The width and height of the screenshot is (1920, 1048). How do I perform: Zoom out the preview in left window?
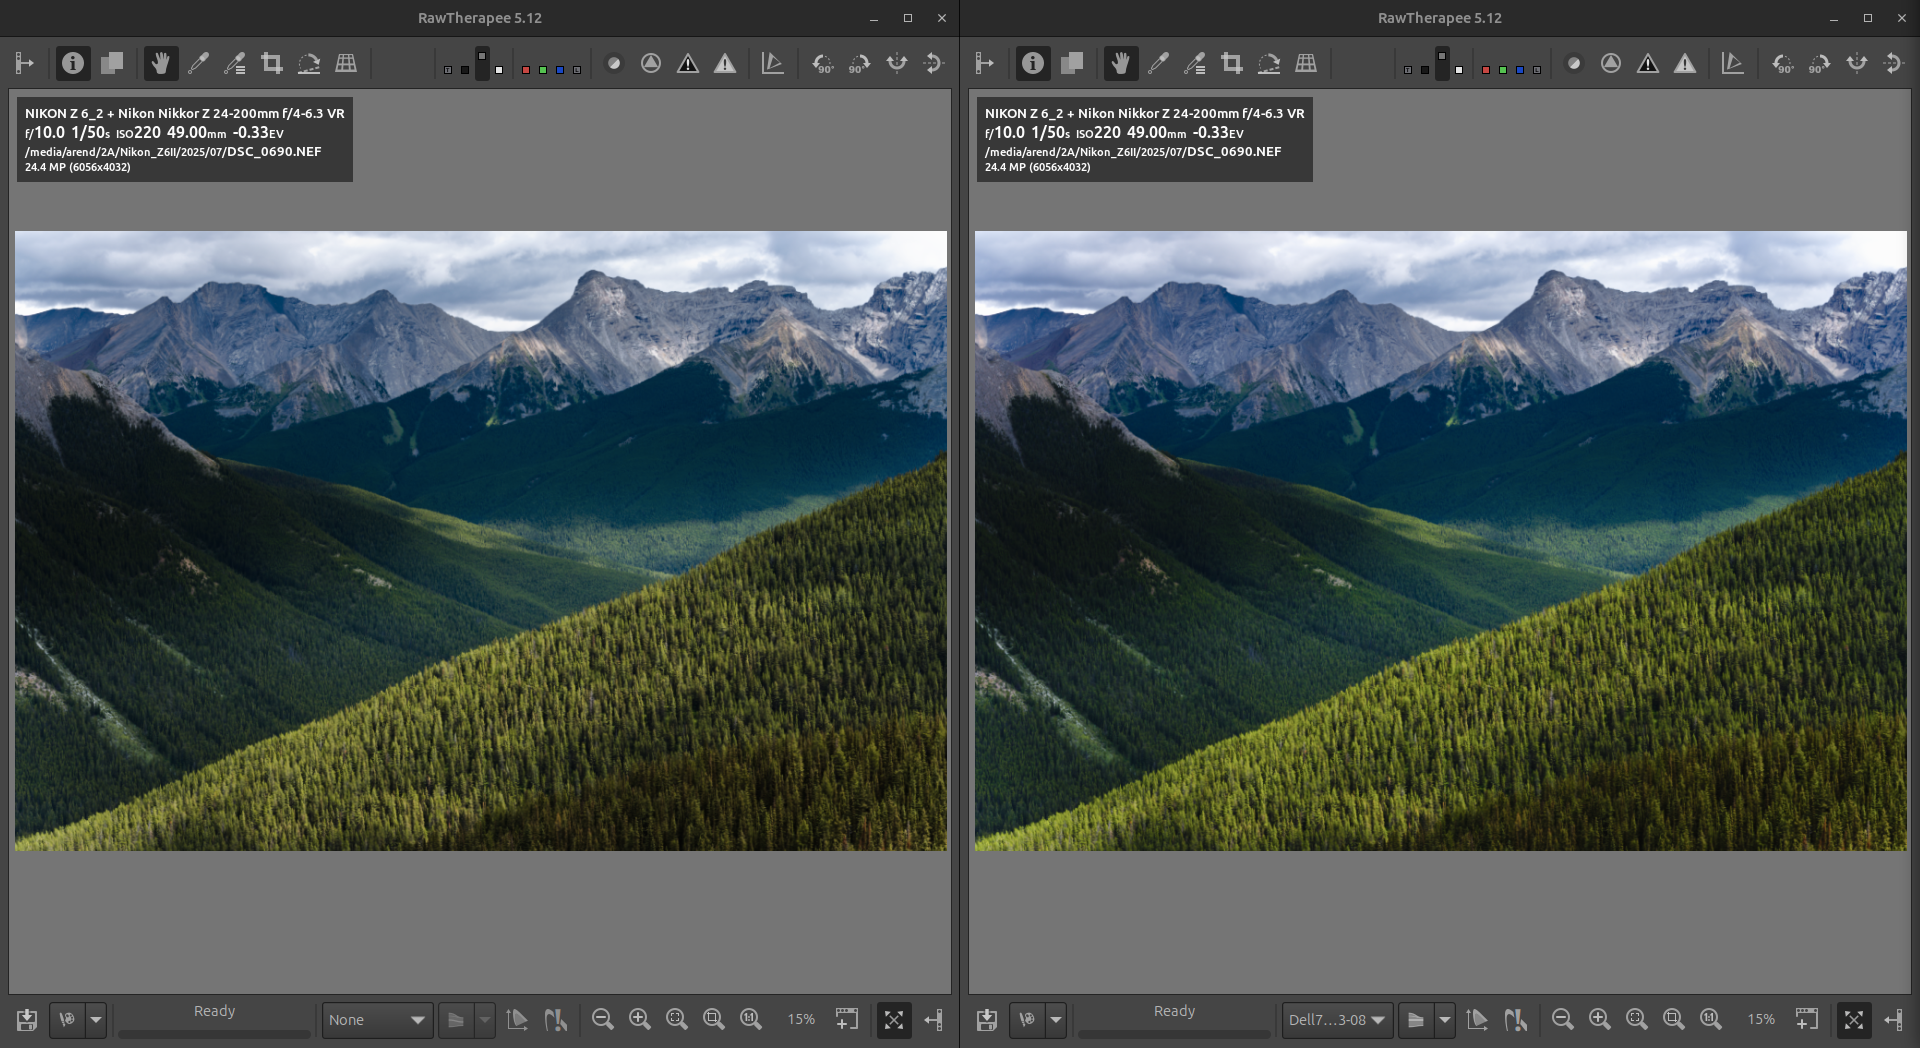pos(602,1019)
